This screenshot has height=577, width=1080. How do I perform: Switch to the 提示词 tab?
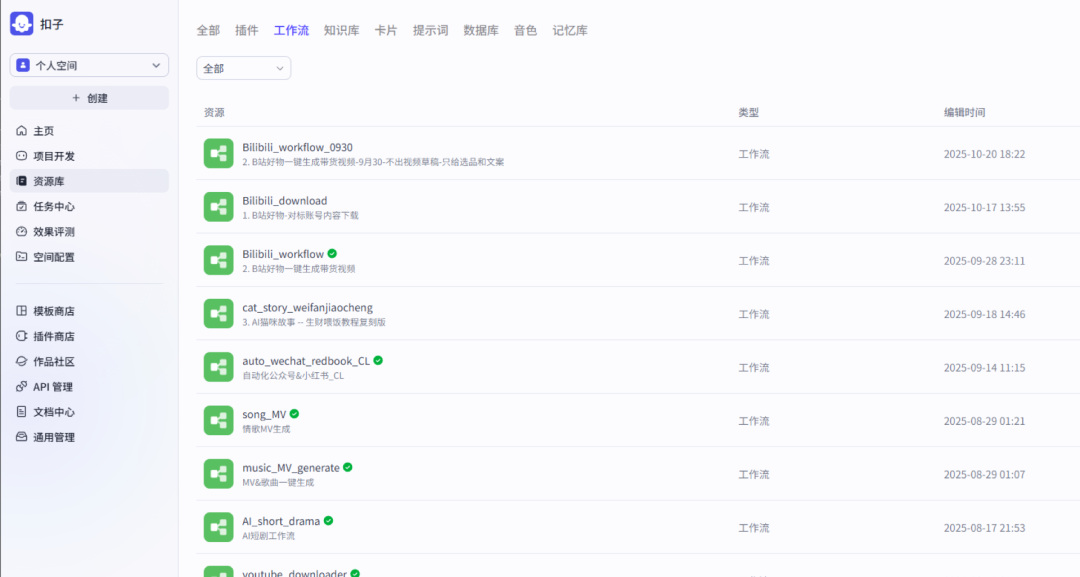[430, 30]
